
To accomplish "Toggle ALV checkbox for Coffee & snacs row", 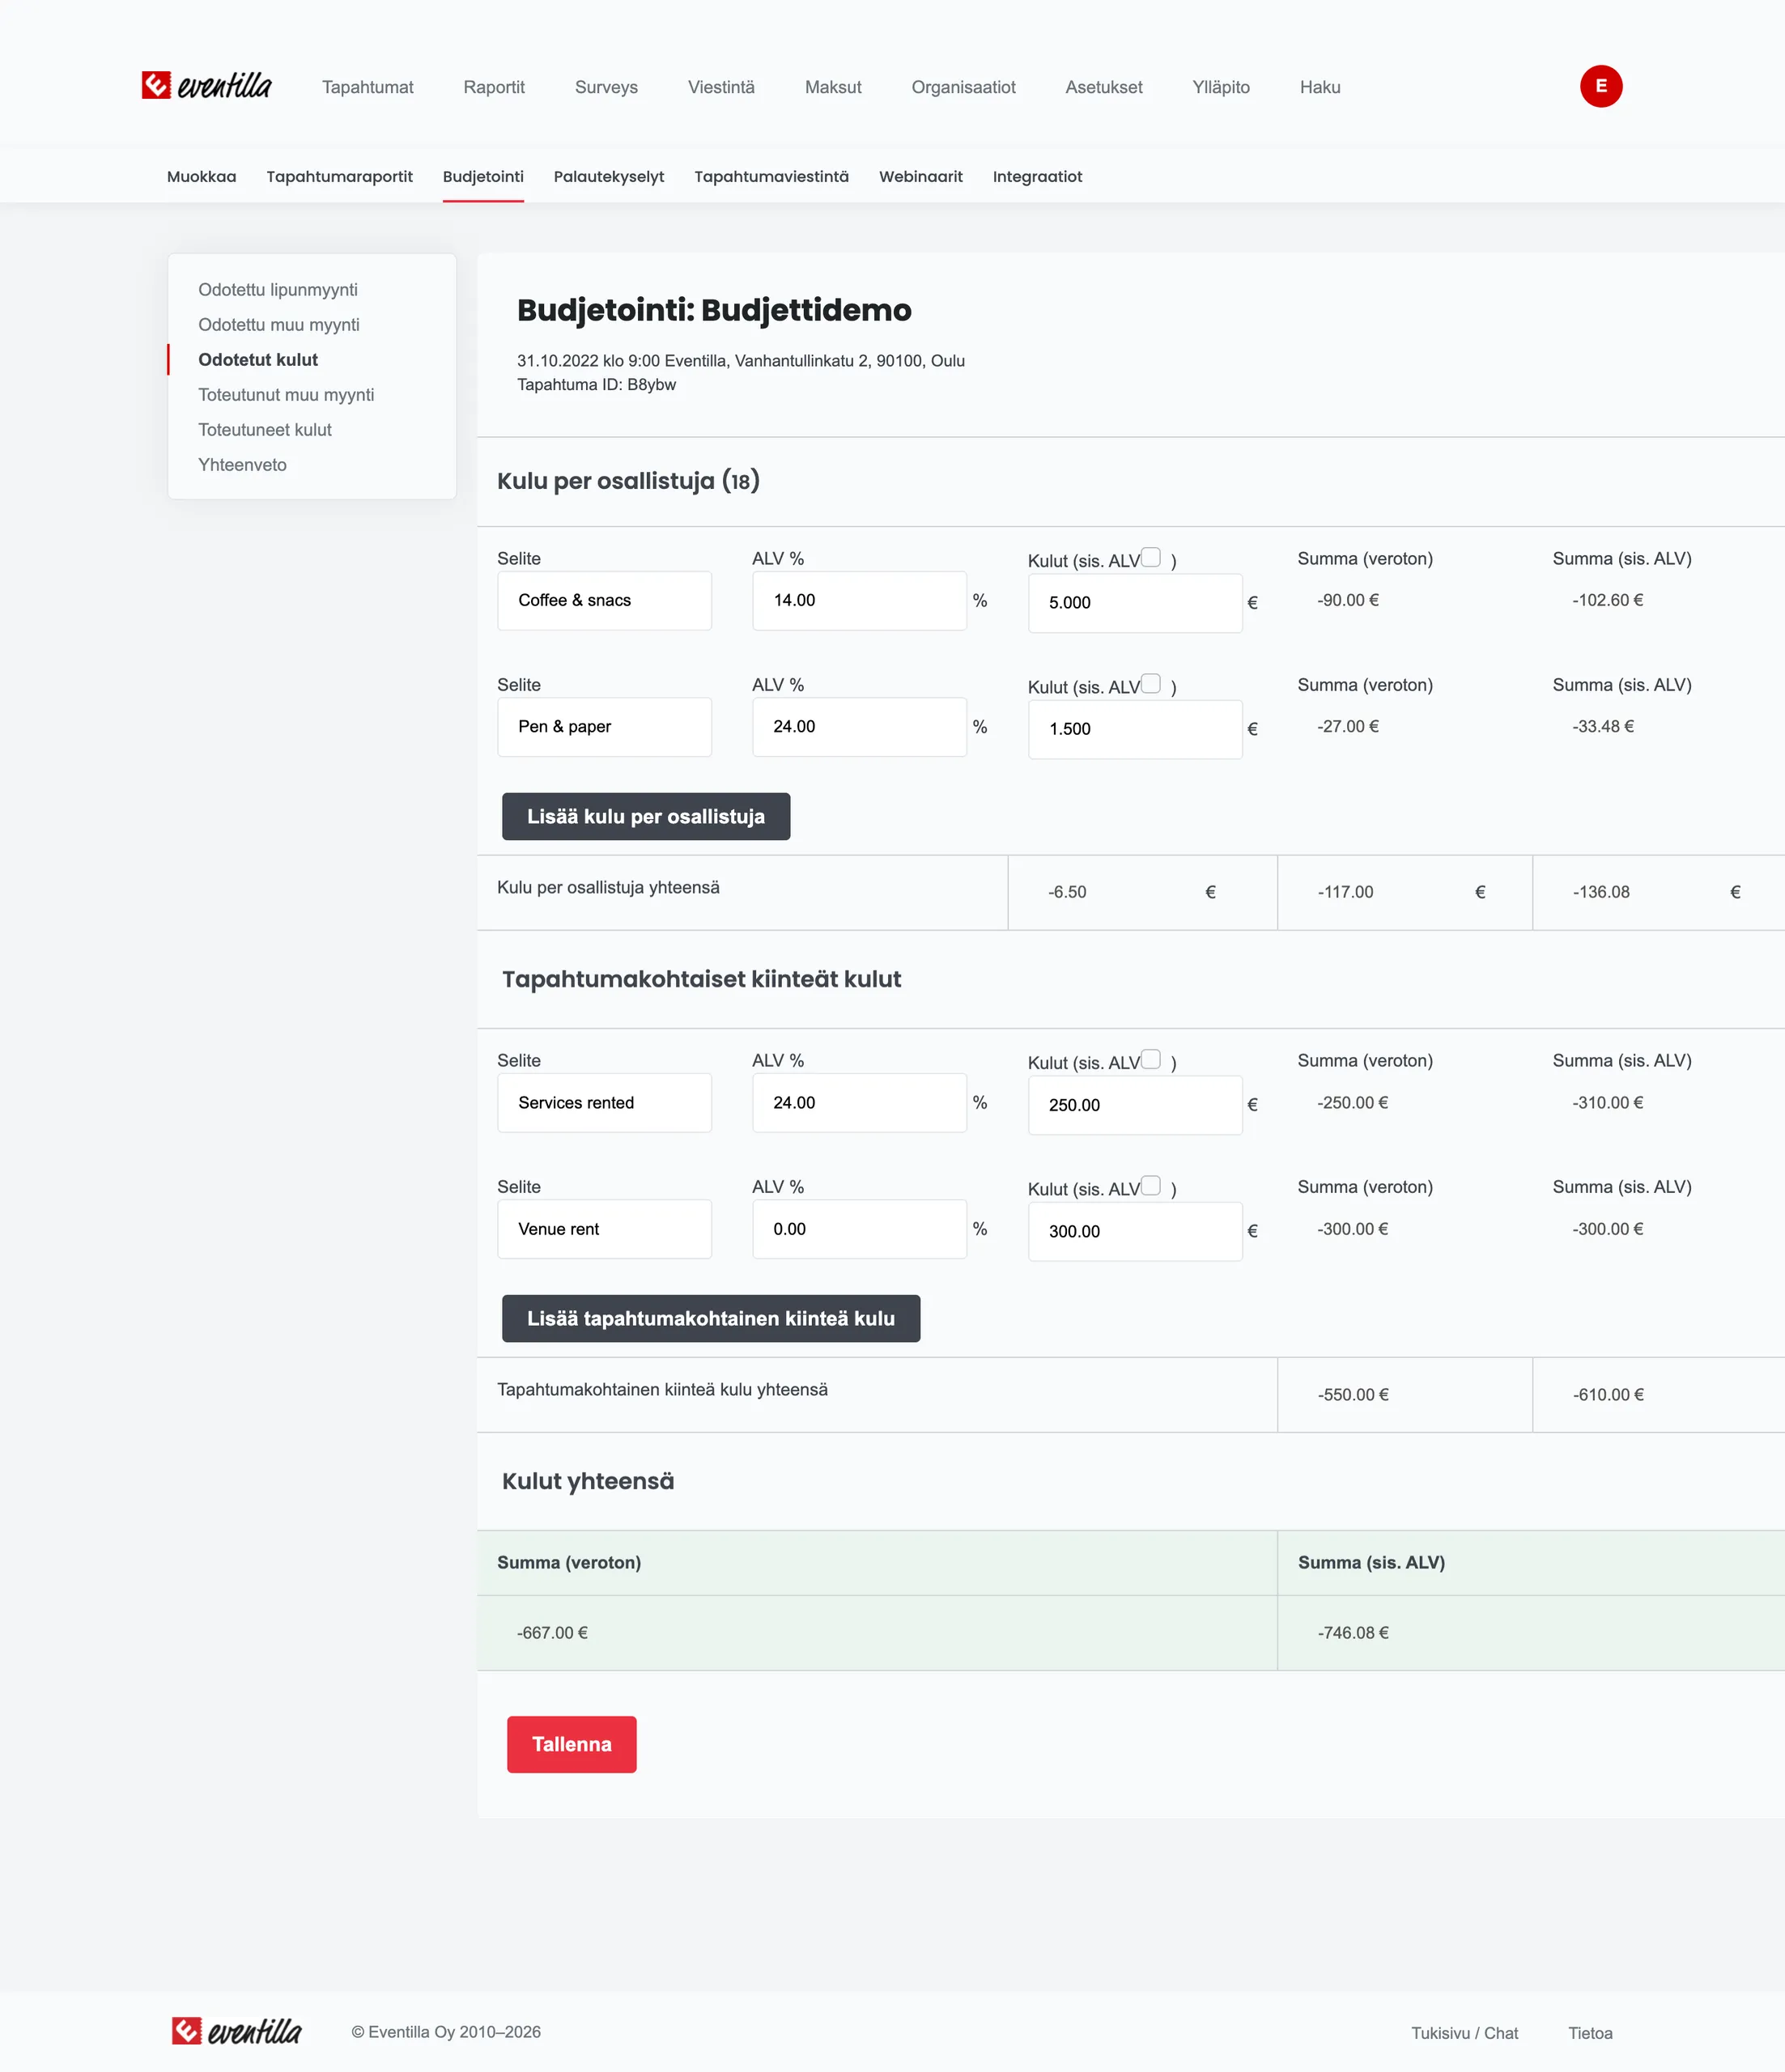I will (x=1151, y=557).
